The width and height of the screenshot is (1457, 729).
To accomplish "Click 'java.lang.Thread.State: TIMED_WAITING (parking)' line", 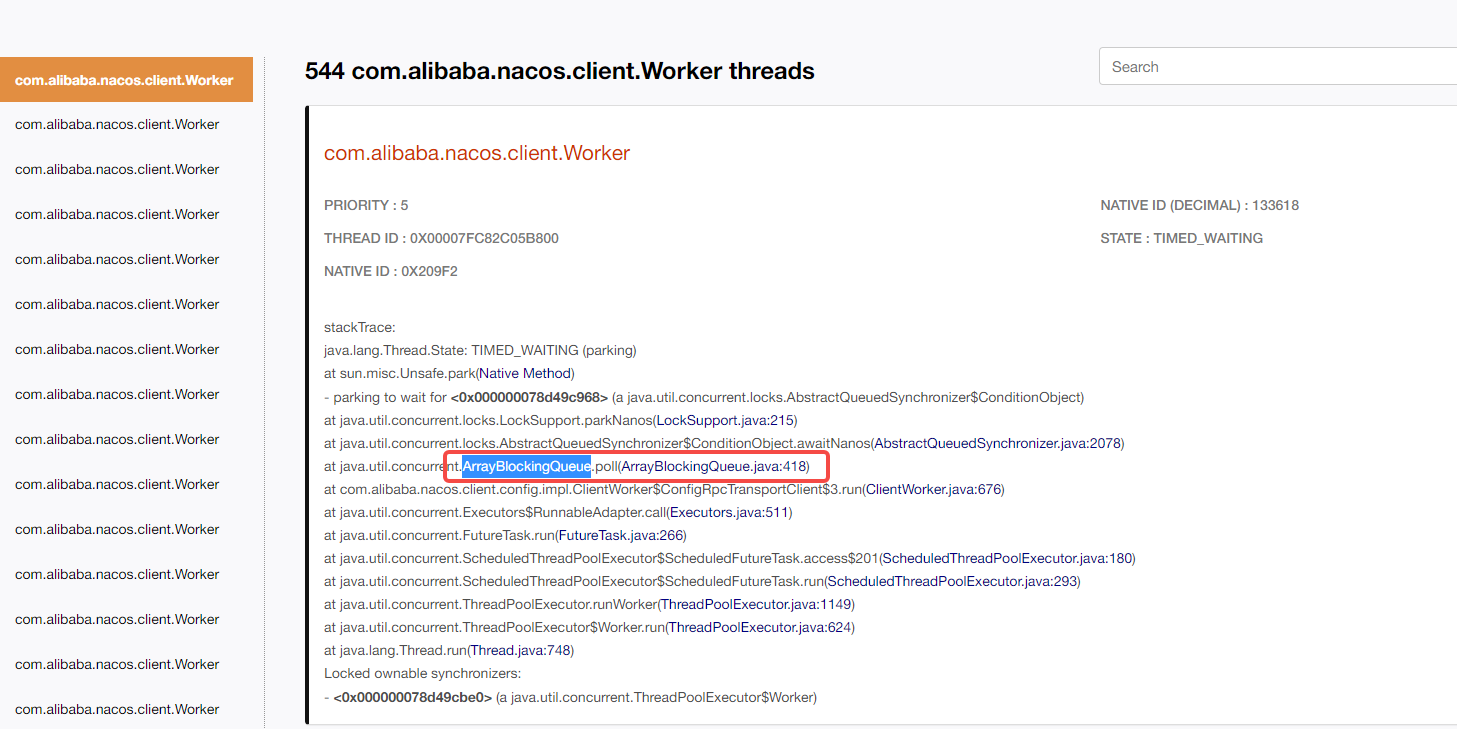I will (x=480, y=350).
